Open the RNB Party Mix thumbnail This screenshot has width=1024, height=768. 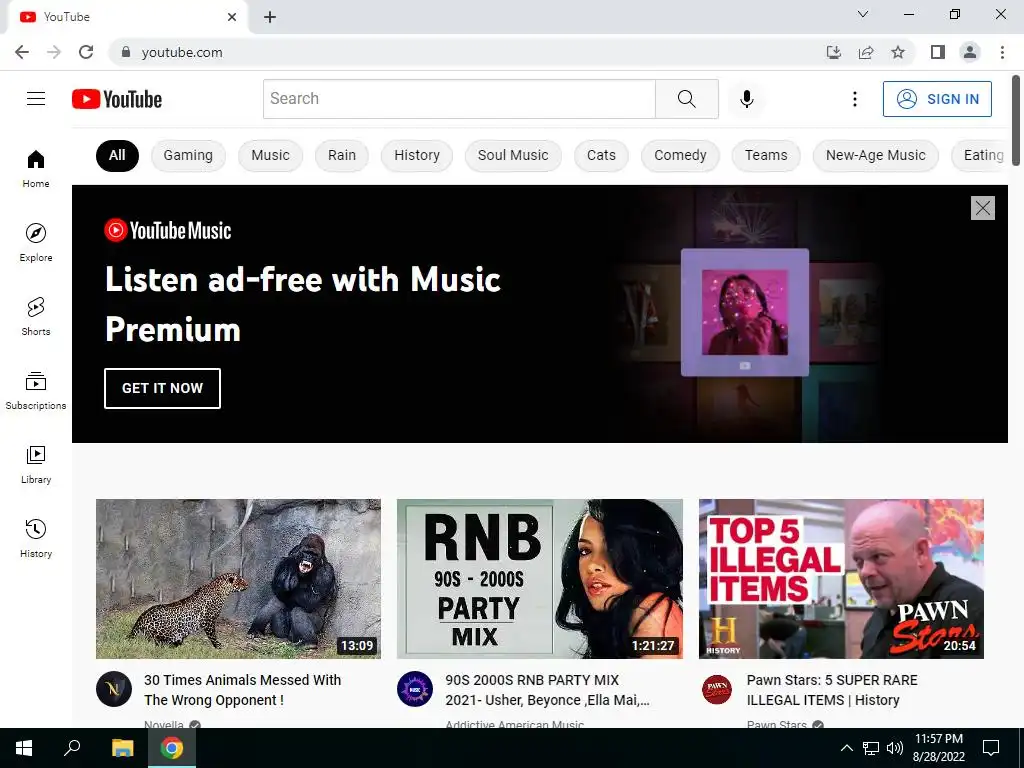(x=540, y=579)
